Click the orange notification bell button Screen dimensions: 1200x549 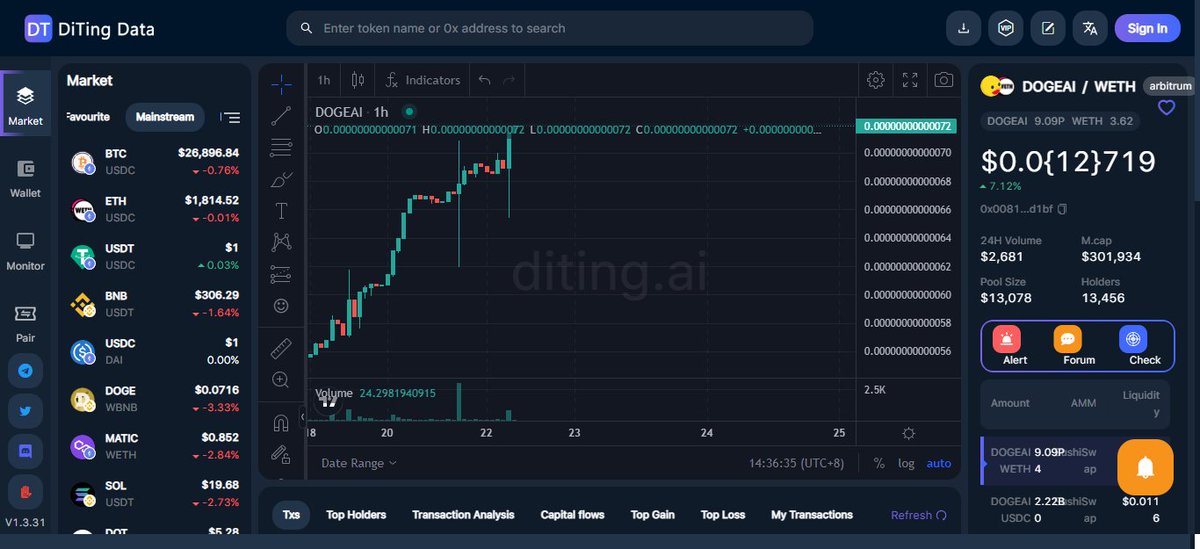[x=1145, y=467]
